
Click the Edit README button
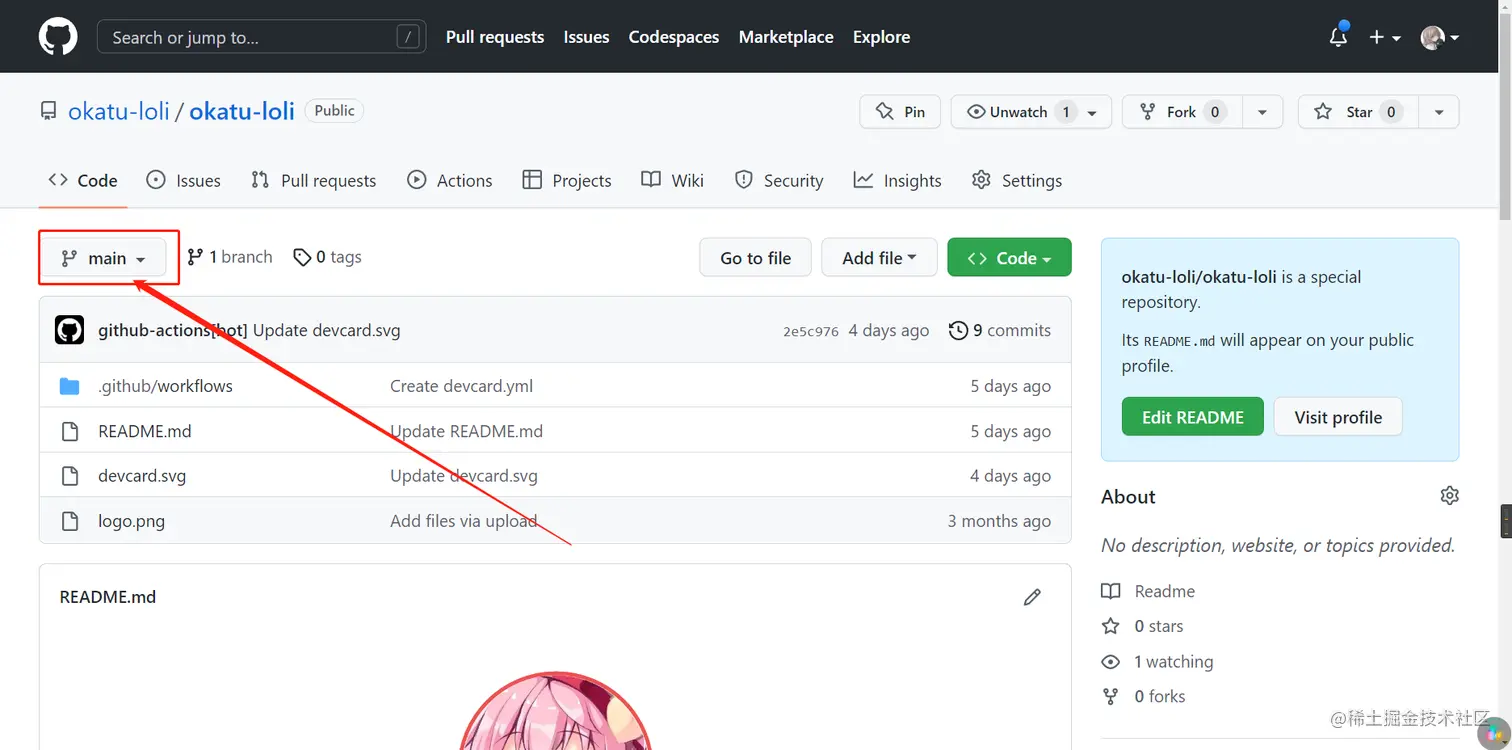click(x=1193, y=417)
